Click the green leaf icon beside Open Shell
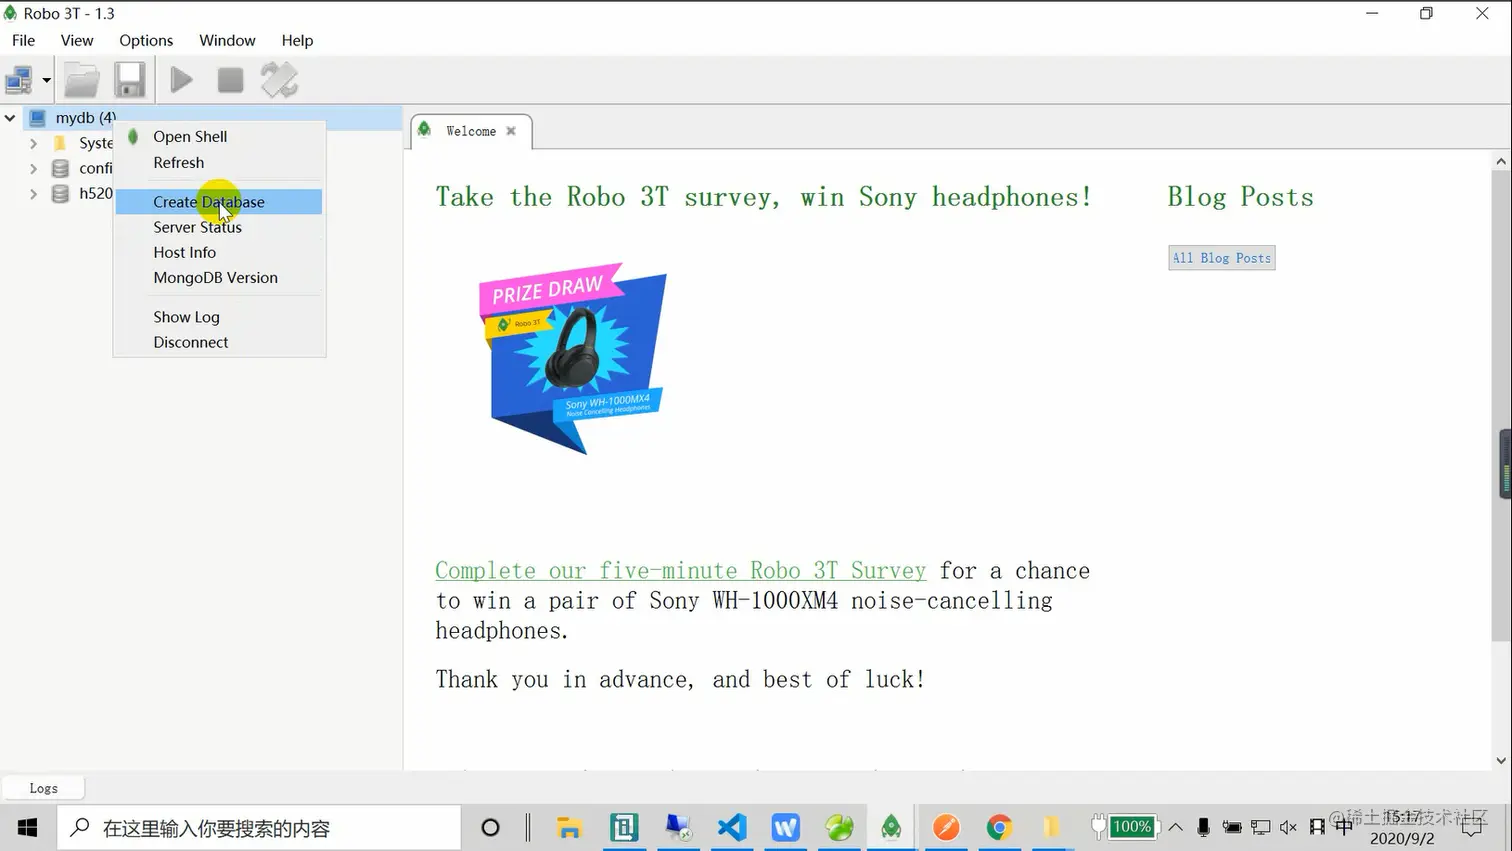 (x=133, y=136)
